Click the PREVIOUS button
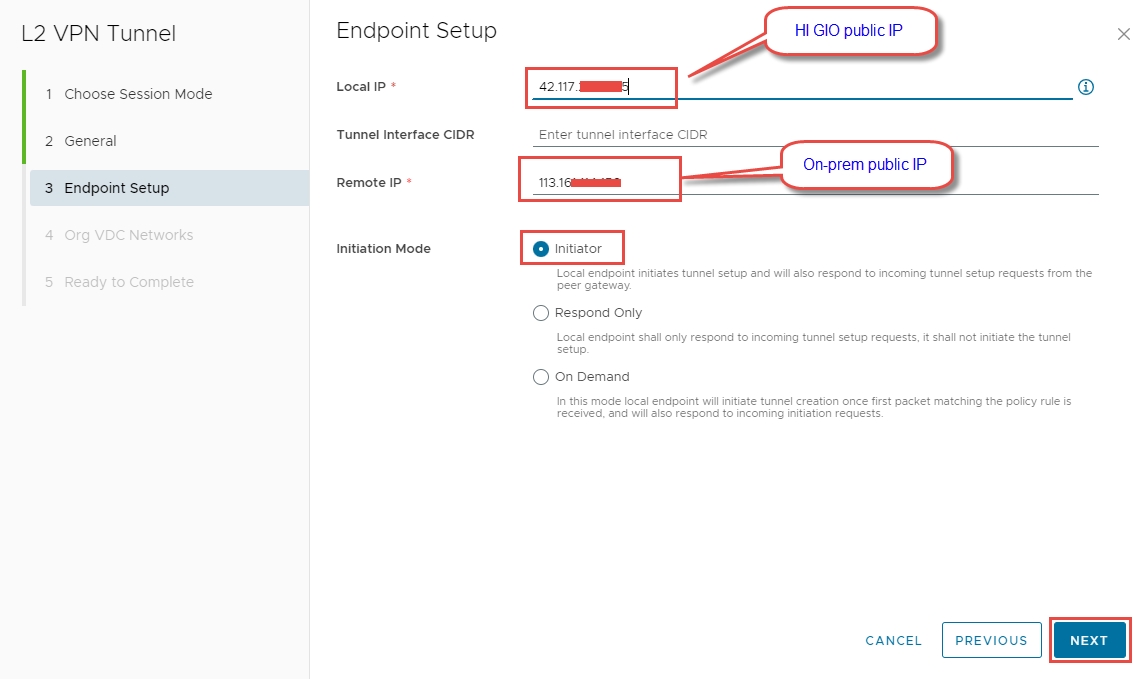This screenshot has width=1143, height=679. pyautogui.click(x=990, y=640)
